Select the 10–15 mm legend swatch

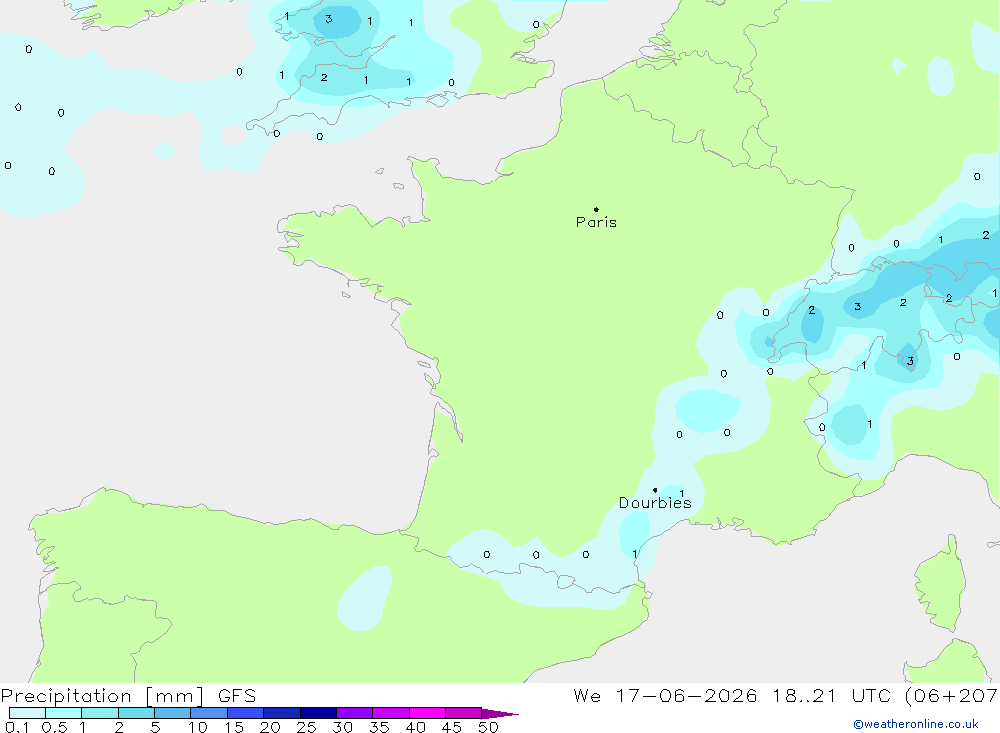coord(209,713)
